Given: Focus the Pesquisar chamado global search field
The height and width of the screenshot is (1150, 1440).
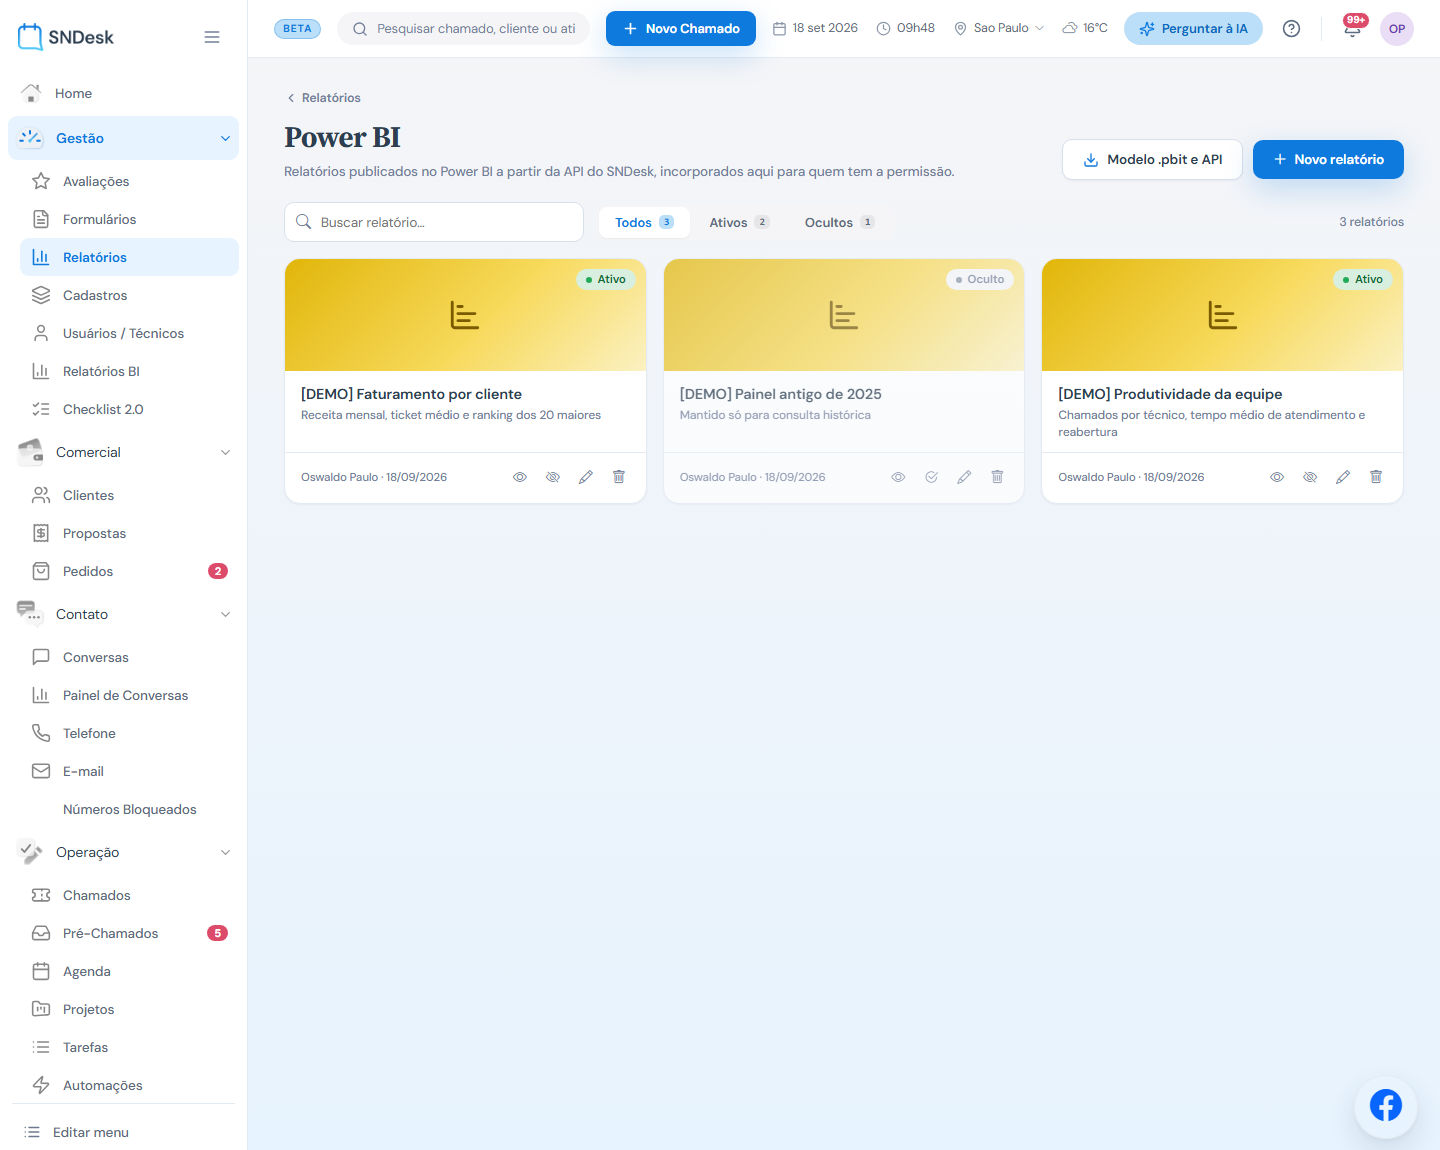Looking at the screenshot, I should [x=464, y=28].
